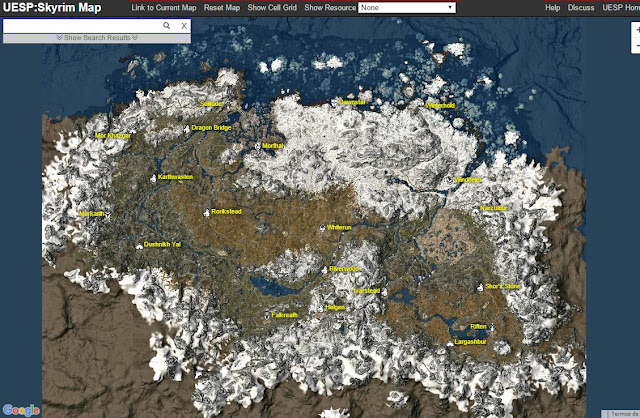
Task: Click the Winterhold label
Action: (x=440, y=105)
